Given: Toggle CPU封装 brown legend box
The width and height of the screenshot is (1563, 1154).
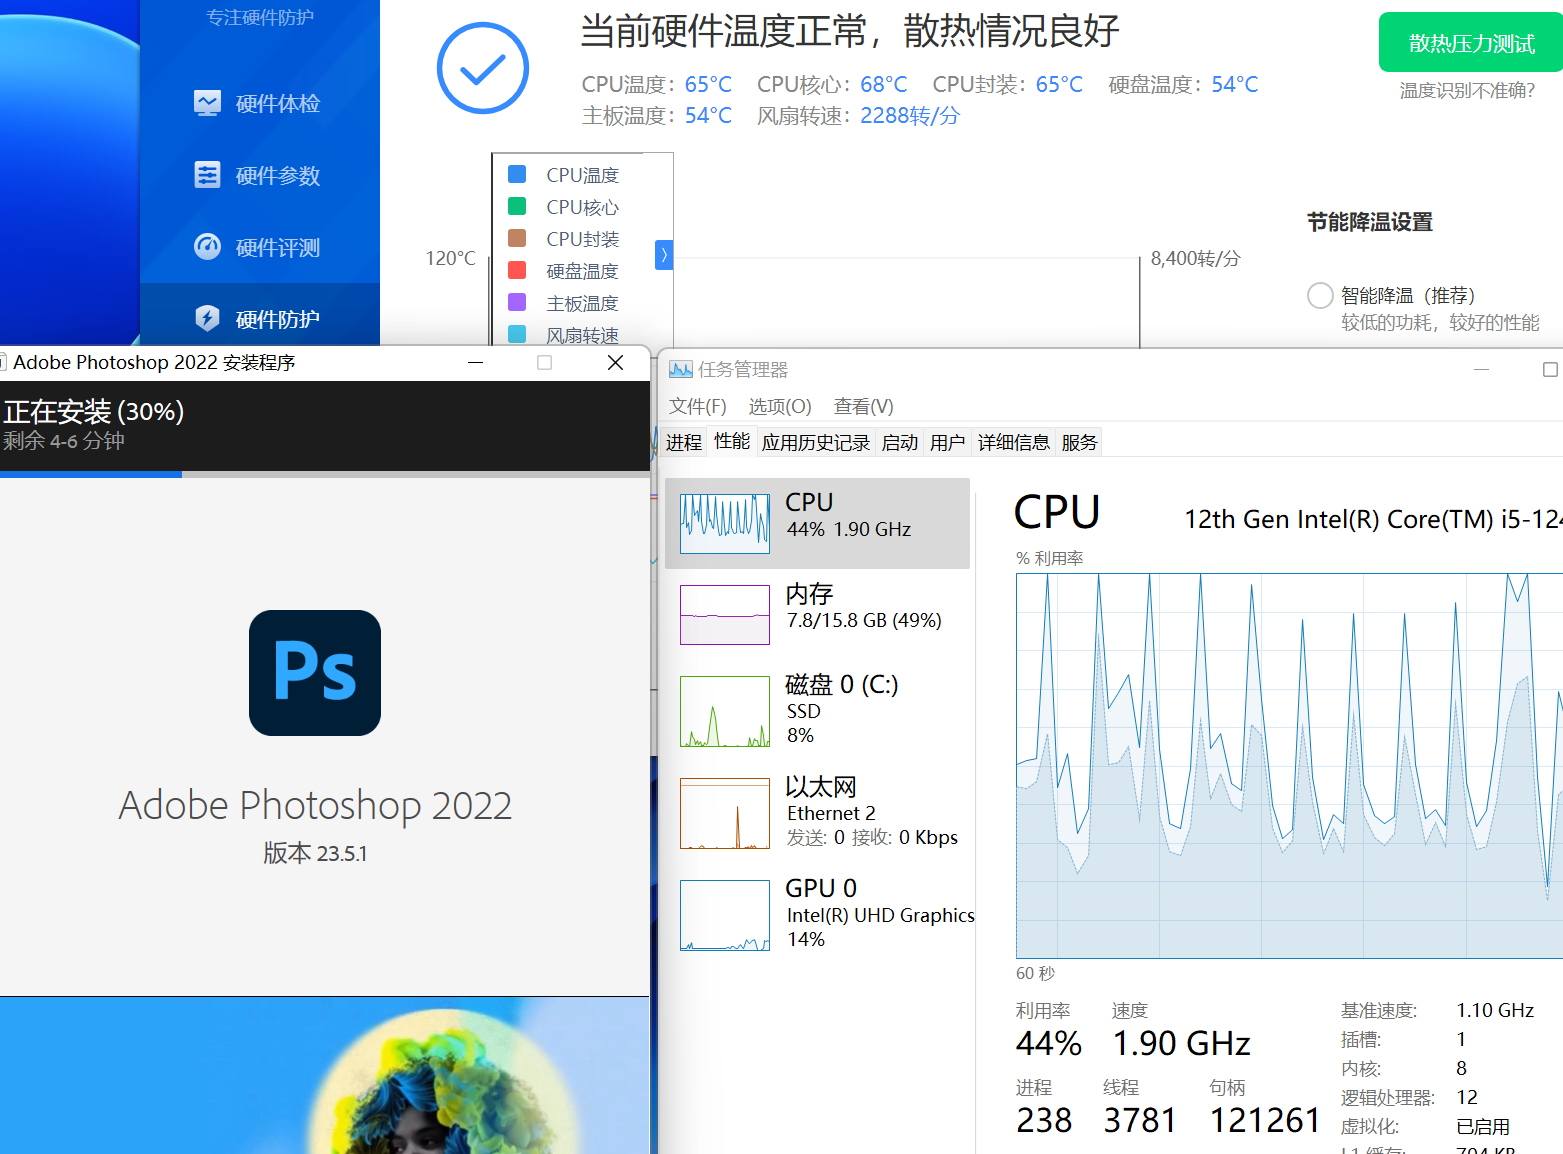Looking at the screenshot, I should [517, 238].
